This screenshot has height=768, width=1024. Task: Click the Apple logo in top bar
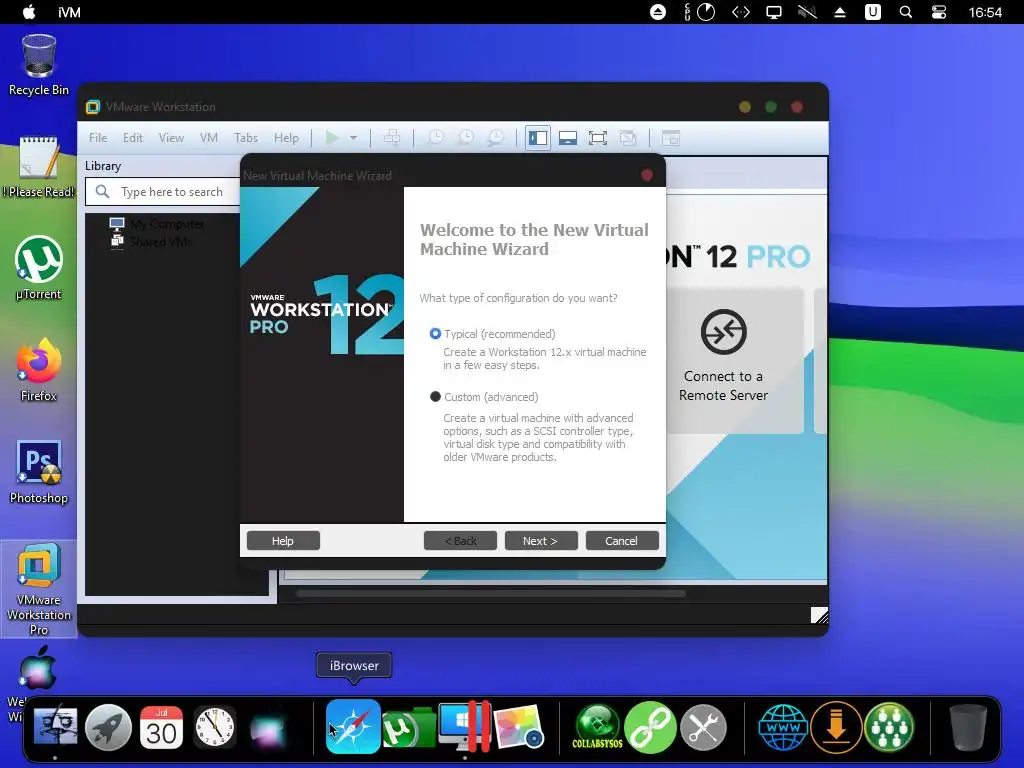(29, 12)
